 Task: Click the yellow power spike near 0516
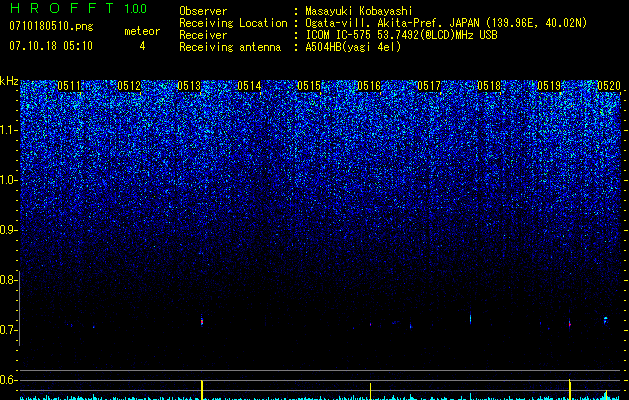pos(370,391)
